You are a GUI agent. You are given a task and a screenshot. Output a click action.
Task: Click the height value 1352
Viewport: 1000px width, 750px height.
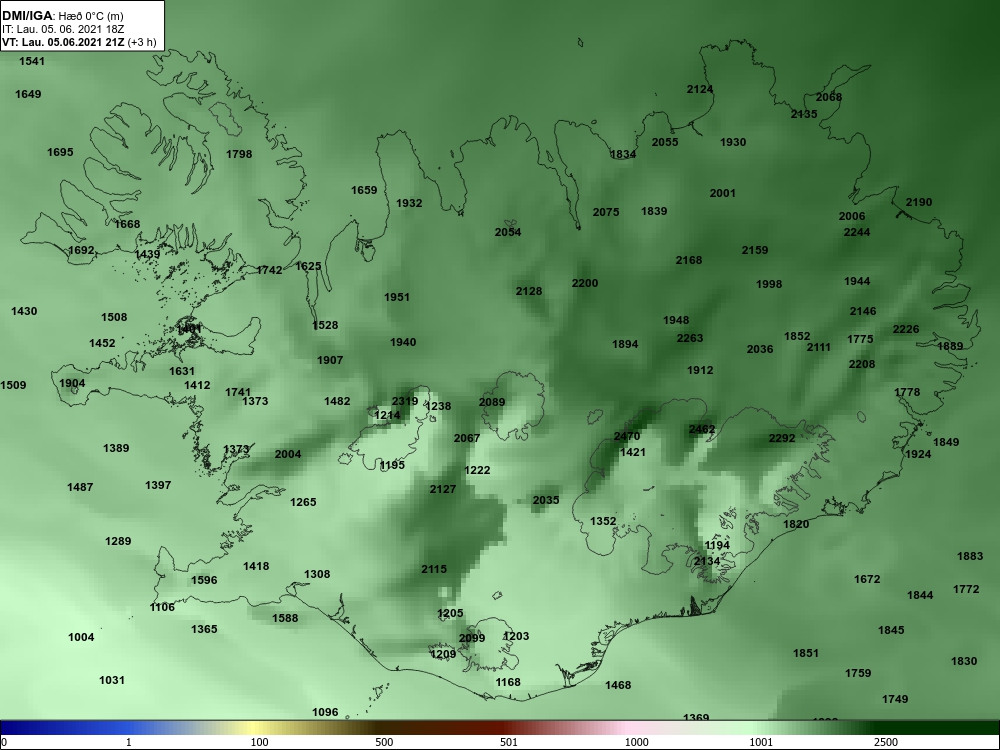coord(603,521)
